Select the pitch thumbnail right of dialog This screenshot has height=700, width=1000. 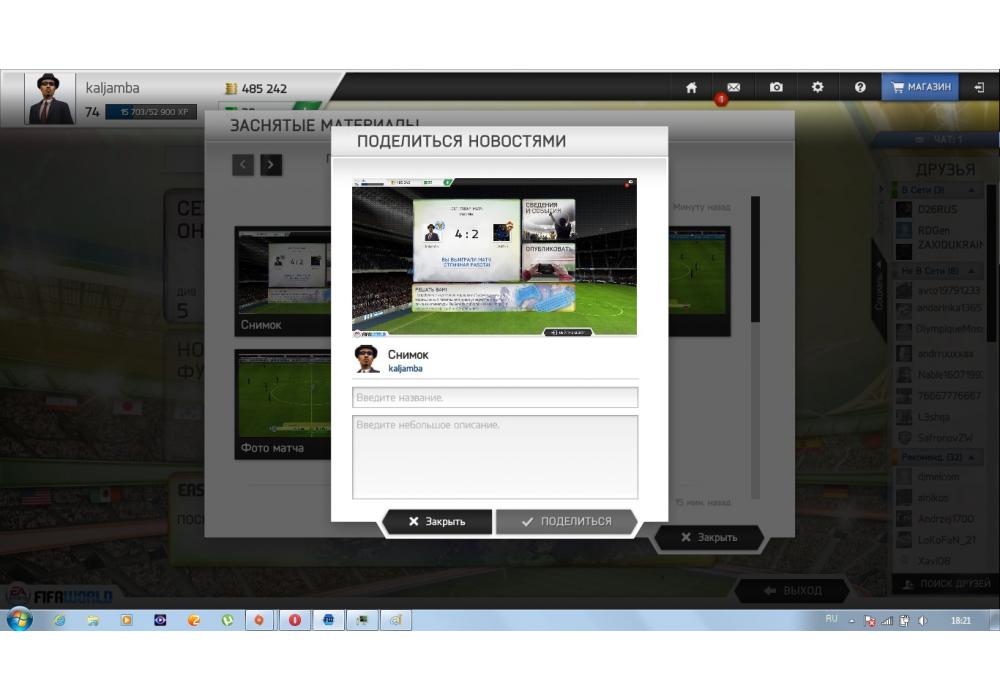[699, 281]
